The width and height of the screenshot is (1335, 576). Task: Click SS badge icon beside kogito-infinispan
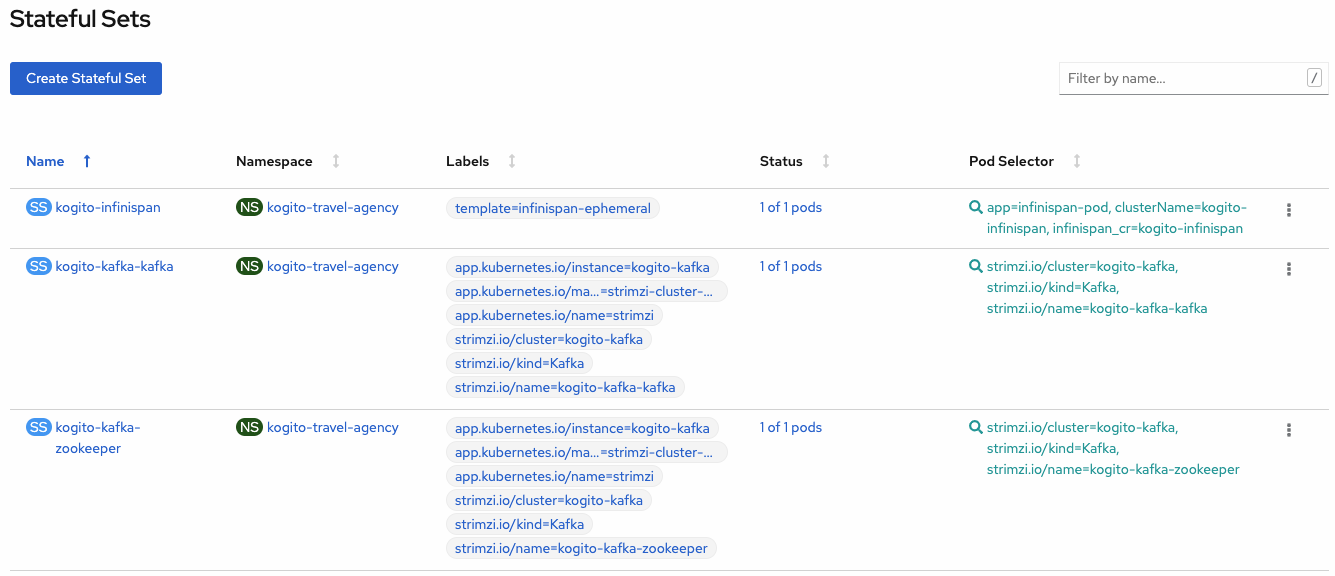coord(38,208)
